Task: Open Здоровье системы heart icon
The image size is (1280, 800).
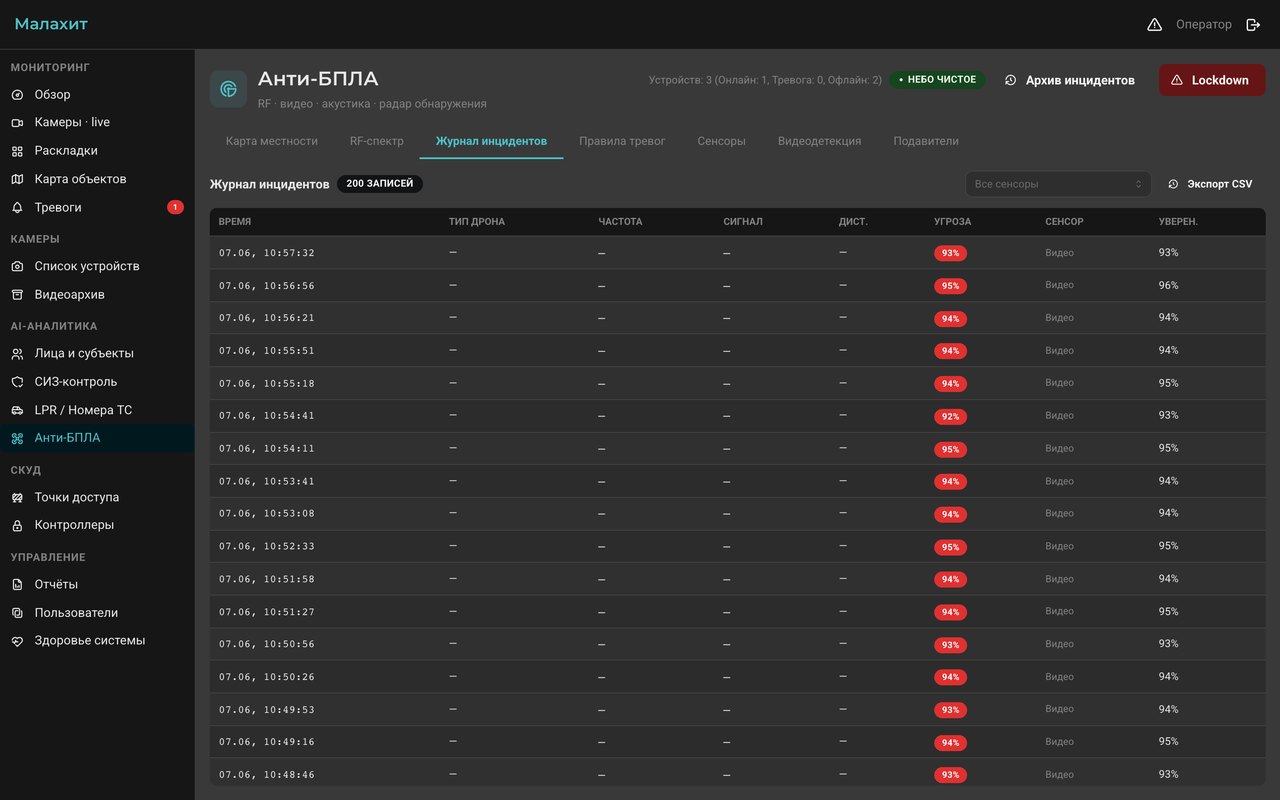Action: pyautogui.click(x=17, y=641)
